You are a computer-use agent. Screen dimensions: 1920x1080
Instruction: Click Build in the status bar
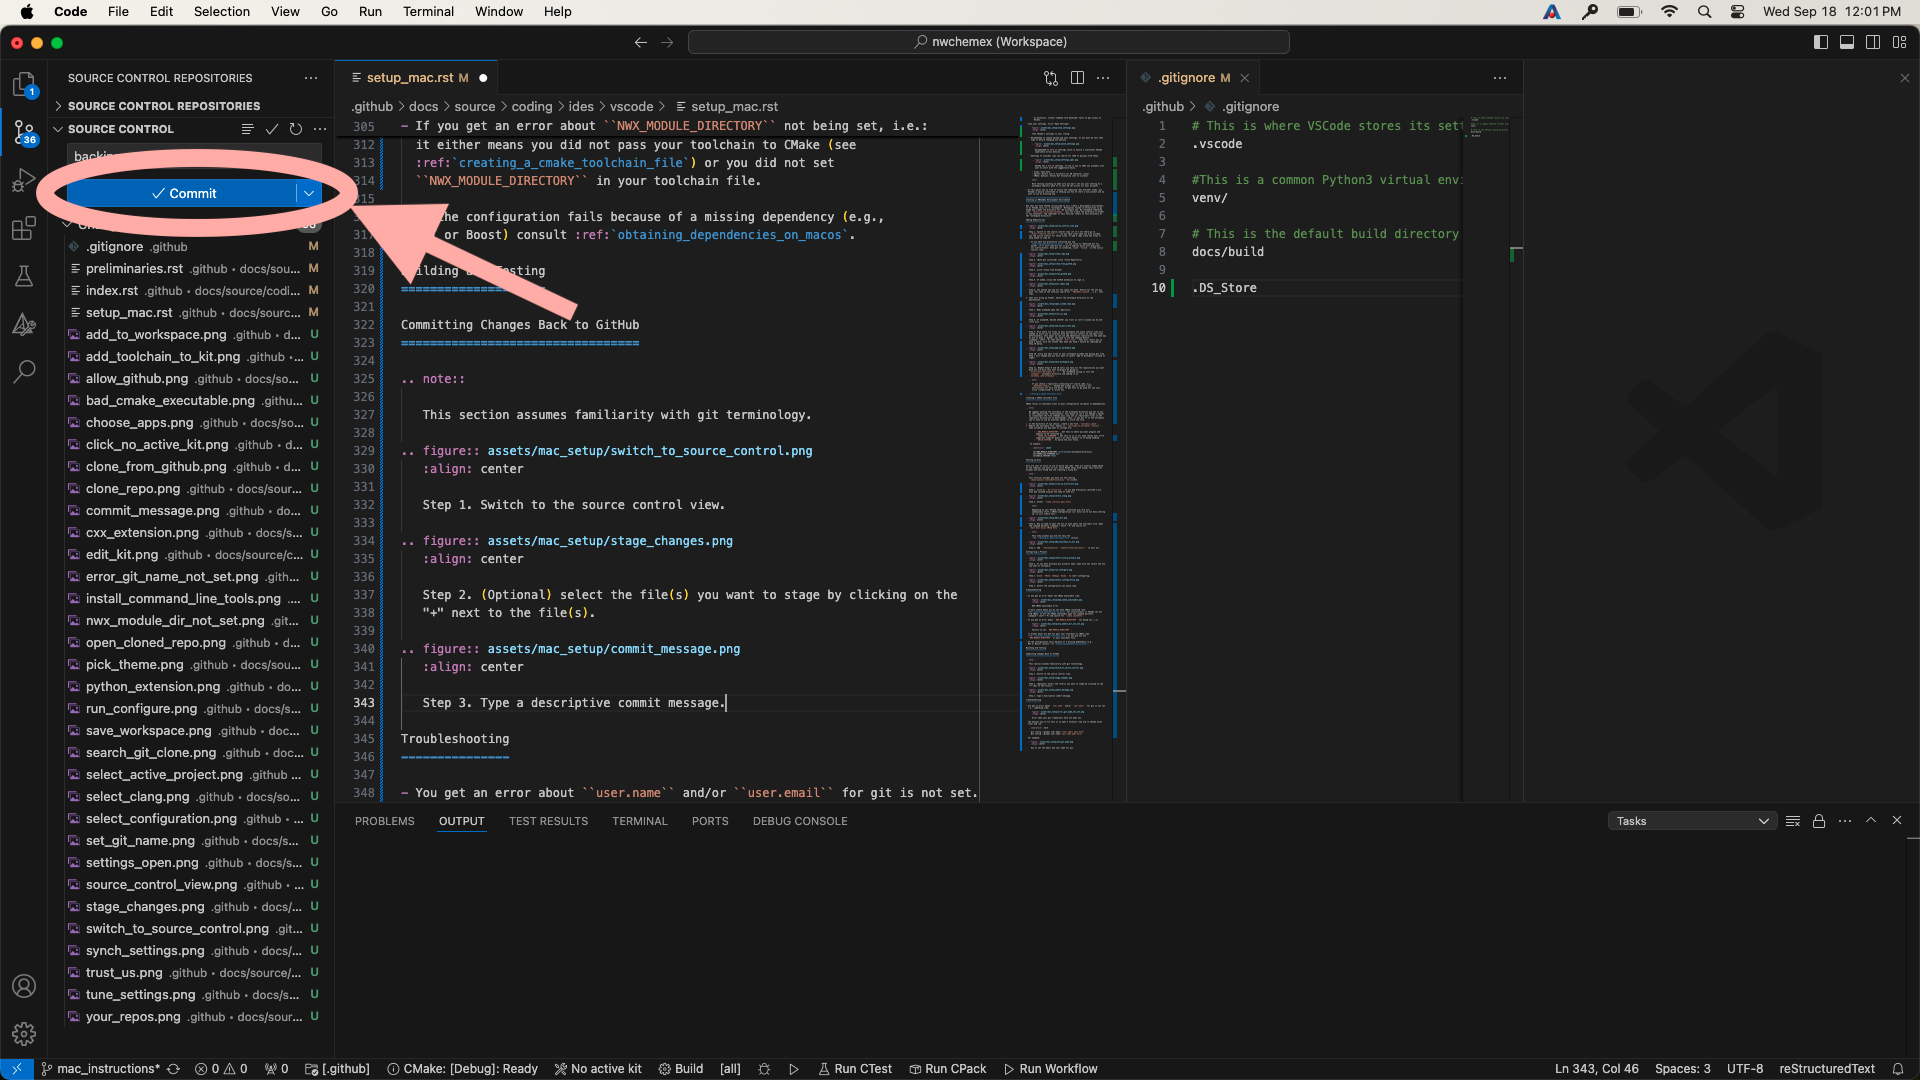pos(680,1069)
